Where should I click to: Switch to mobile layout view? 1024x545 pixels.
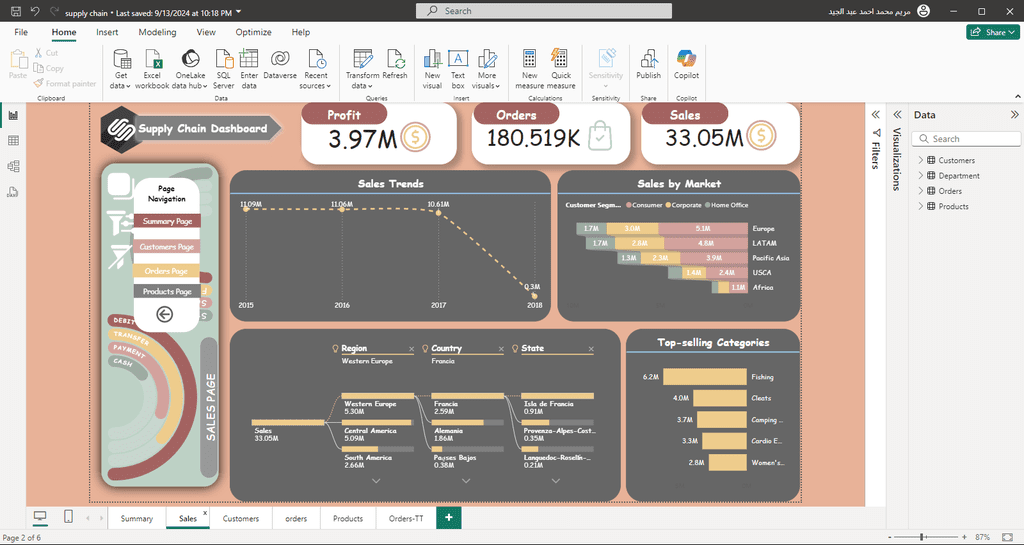pos(68,517)
